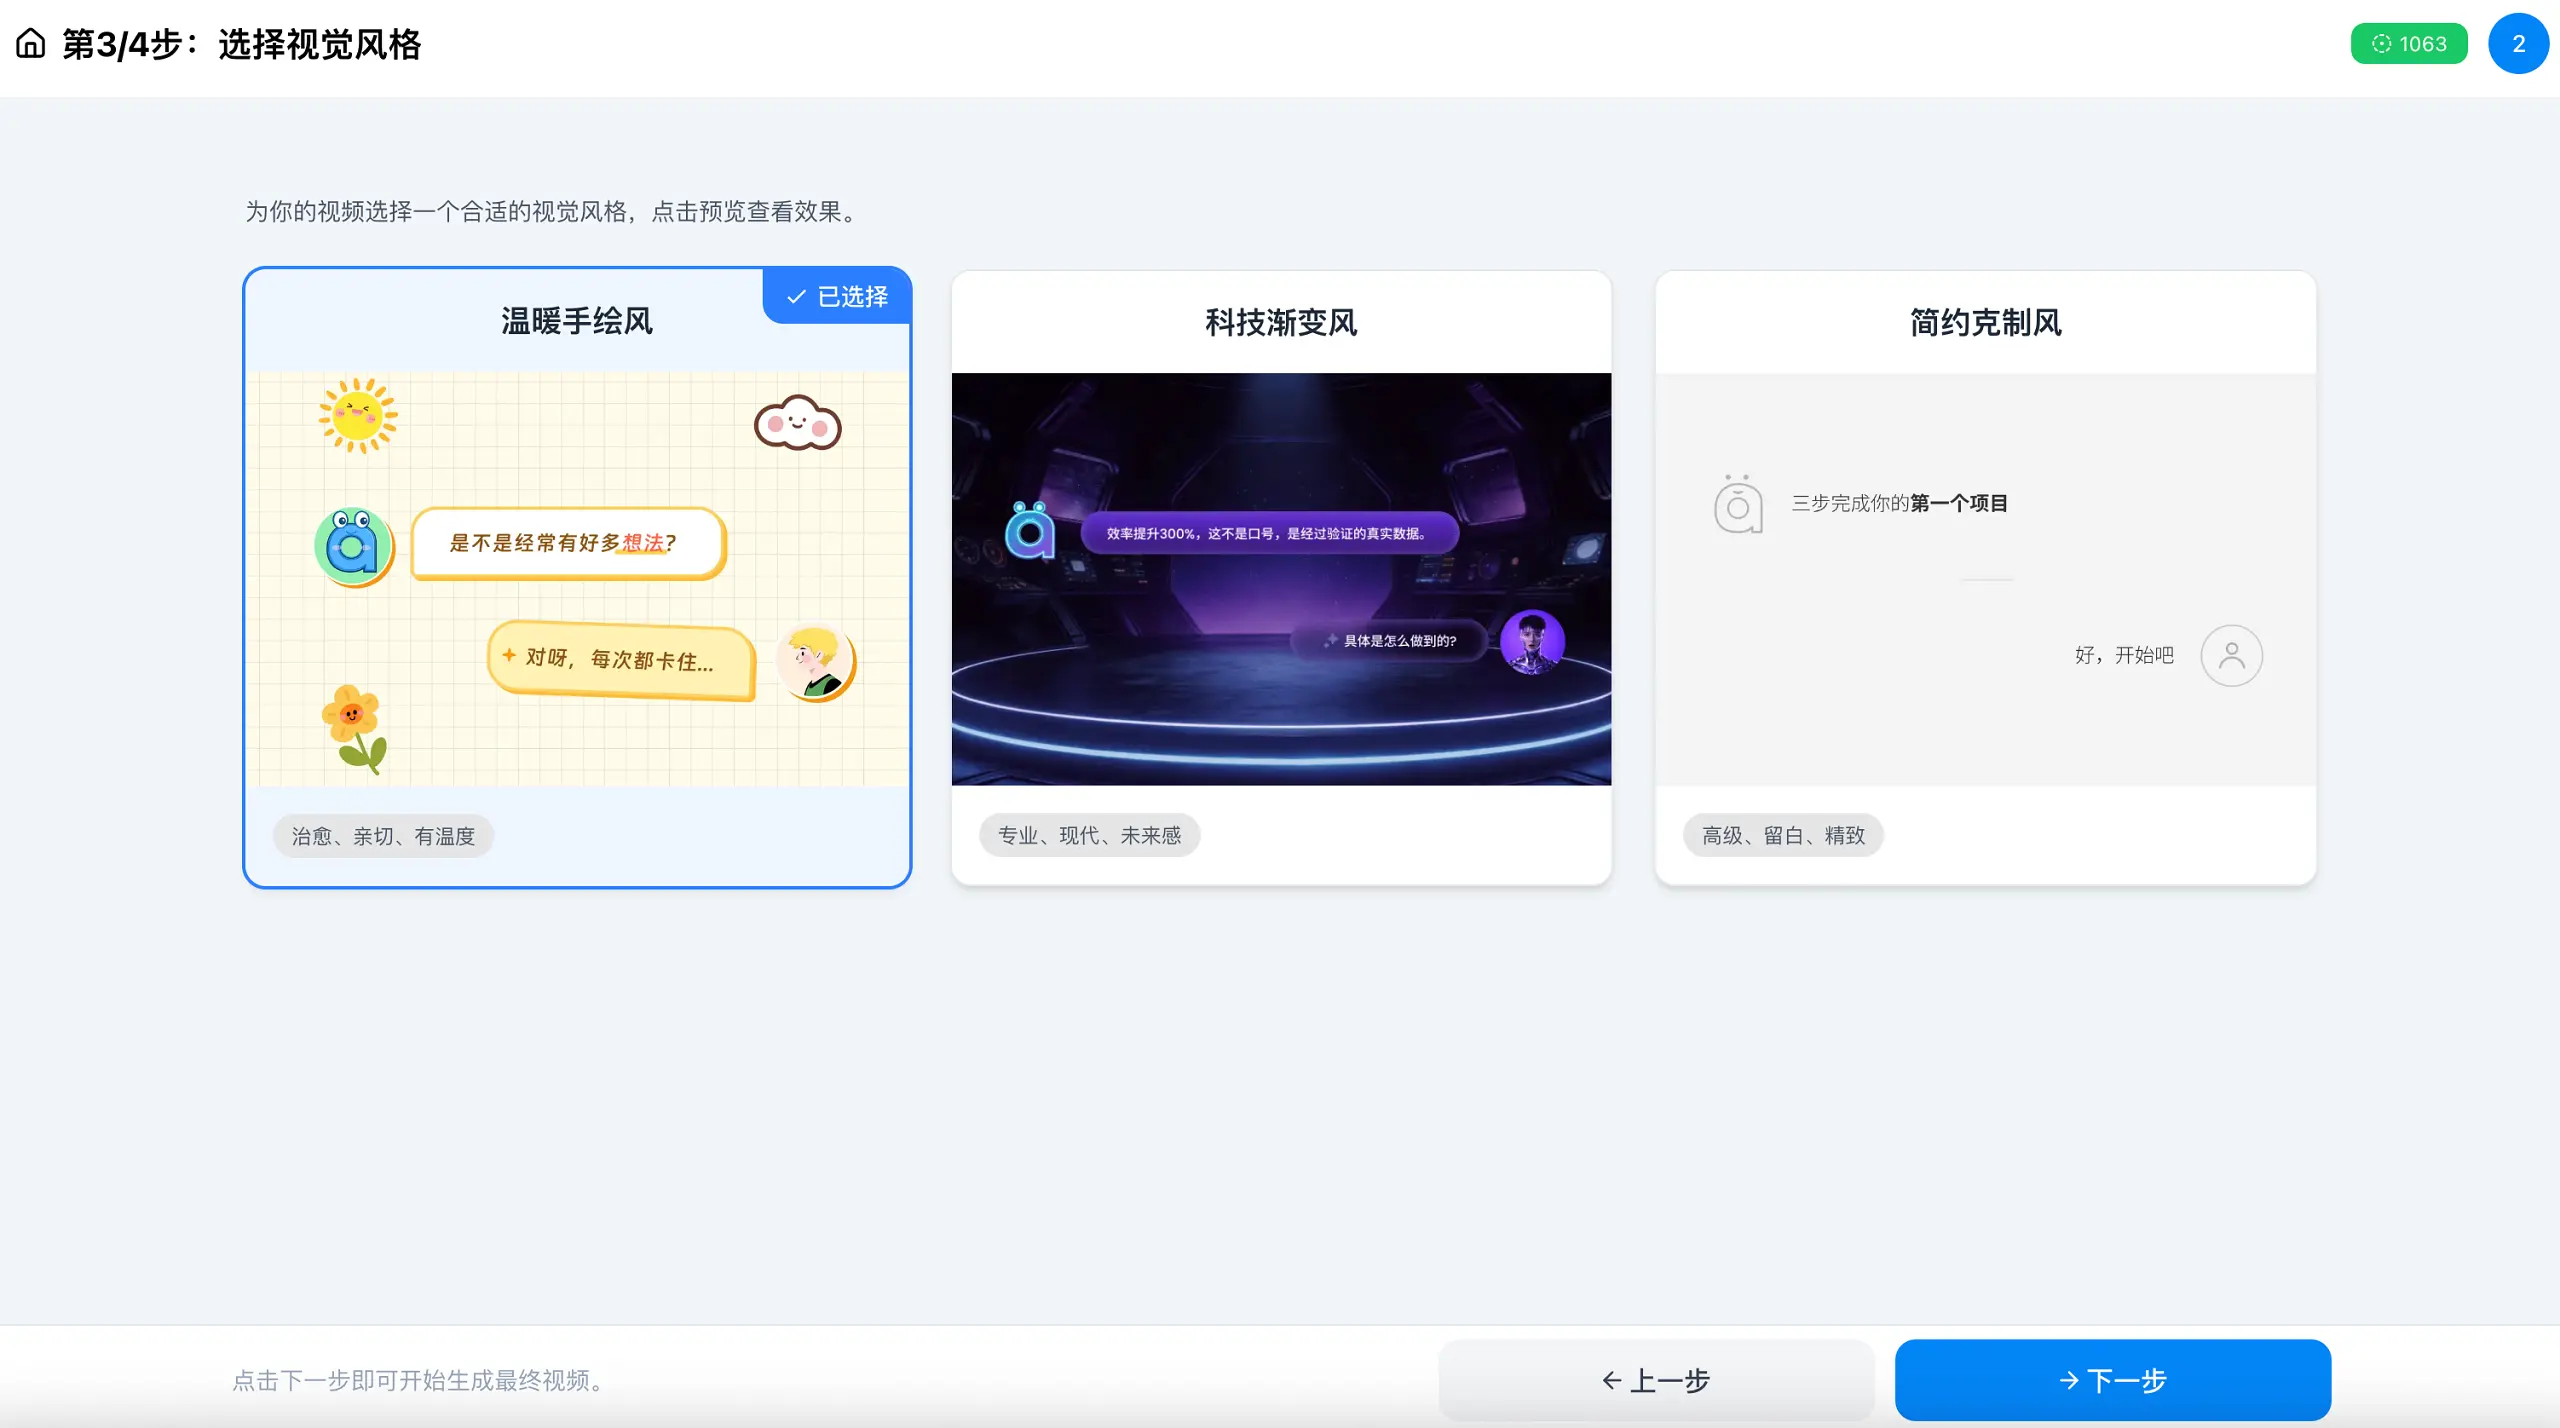The width and height of the screenshot is (2560, 1428).
Task: Toggle the 已选择 selected badge
Action: point(838,297)
